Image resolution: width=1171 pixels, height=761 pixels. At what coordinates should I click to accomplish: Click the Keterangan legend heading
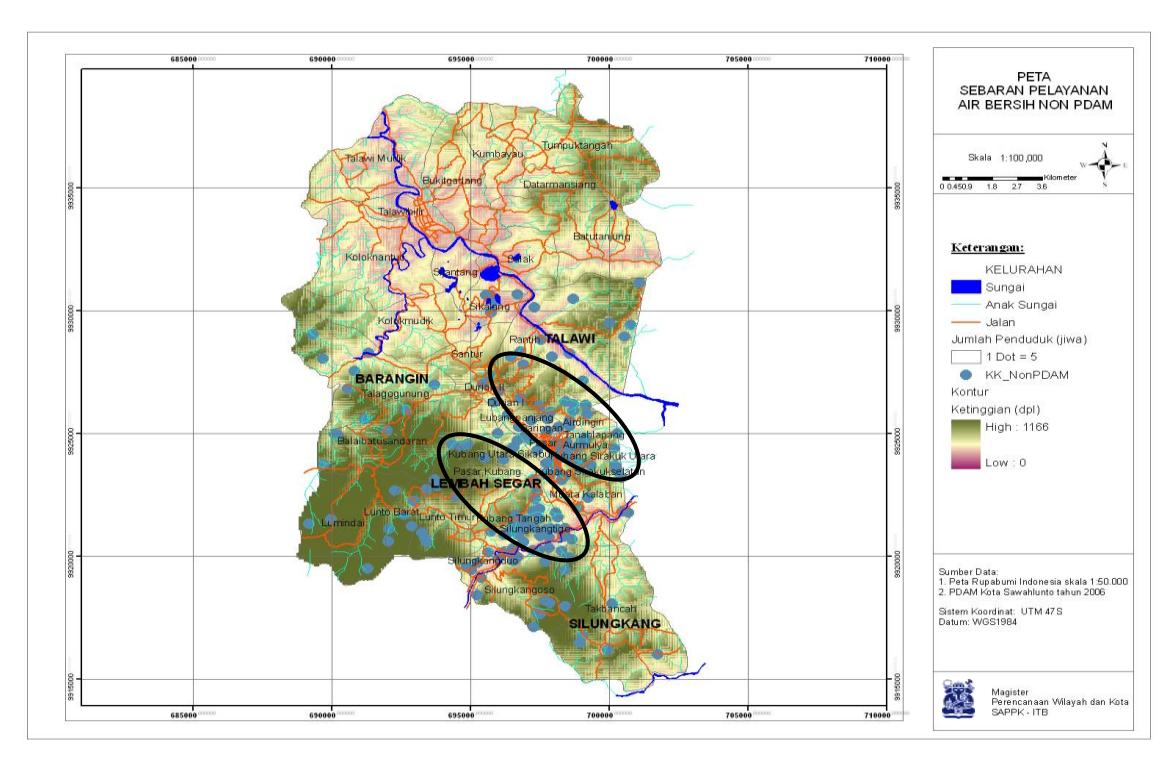987,248
